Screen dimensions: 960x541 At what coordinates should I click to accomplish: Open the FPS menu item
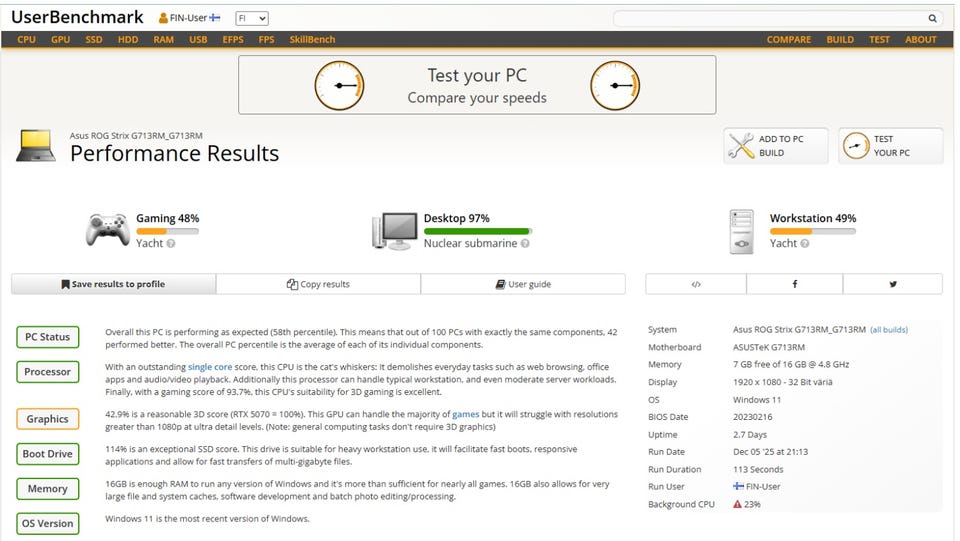tap(266, 39)
